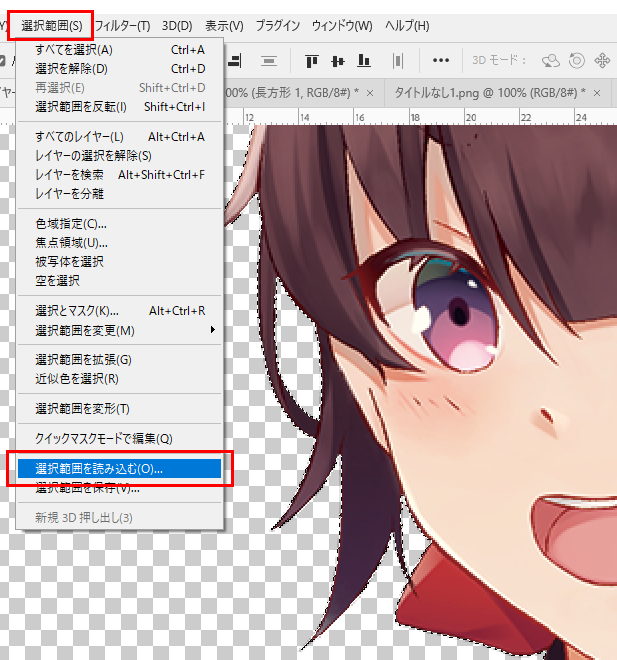Open the フィルター(T) menu

[x=122, y=26]
